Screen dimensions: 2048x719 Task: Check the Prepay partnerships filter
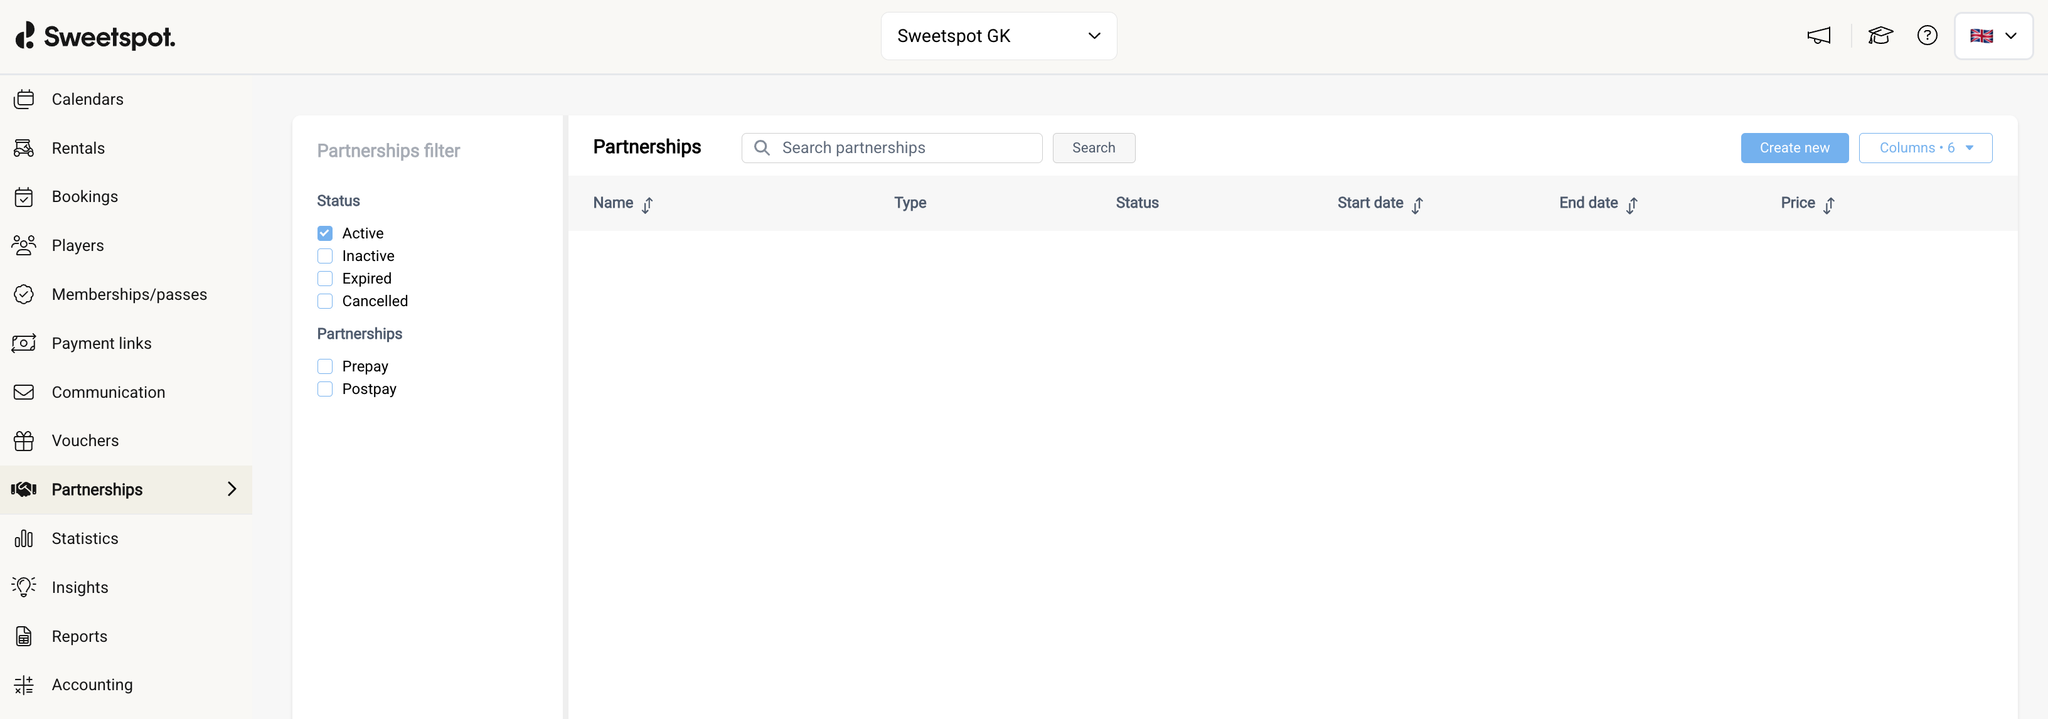coord(325,367)
